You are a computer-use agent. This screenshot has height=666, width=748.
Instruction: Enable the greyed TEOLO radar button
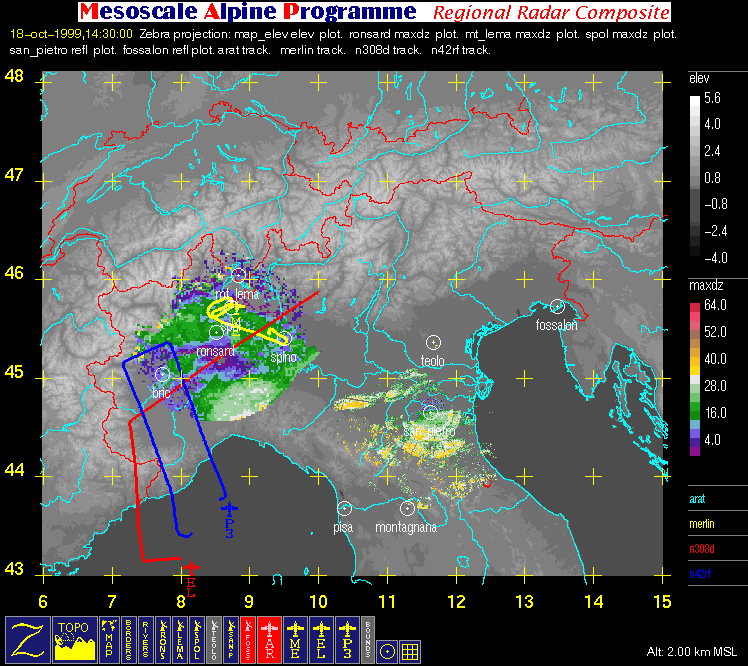click(x=214, y=640)
